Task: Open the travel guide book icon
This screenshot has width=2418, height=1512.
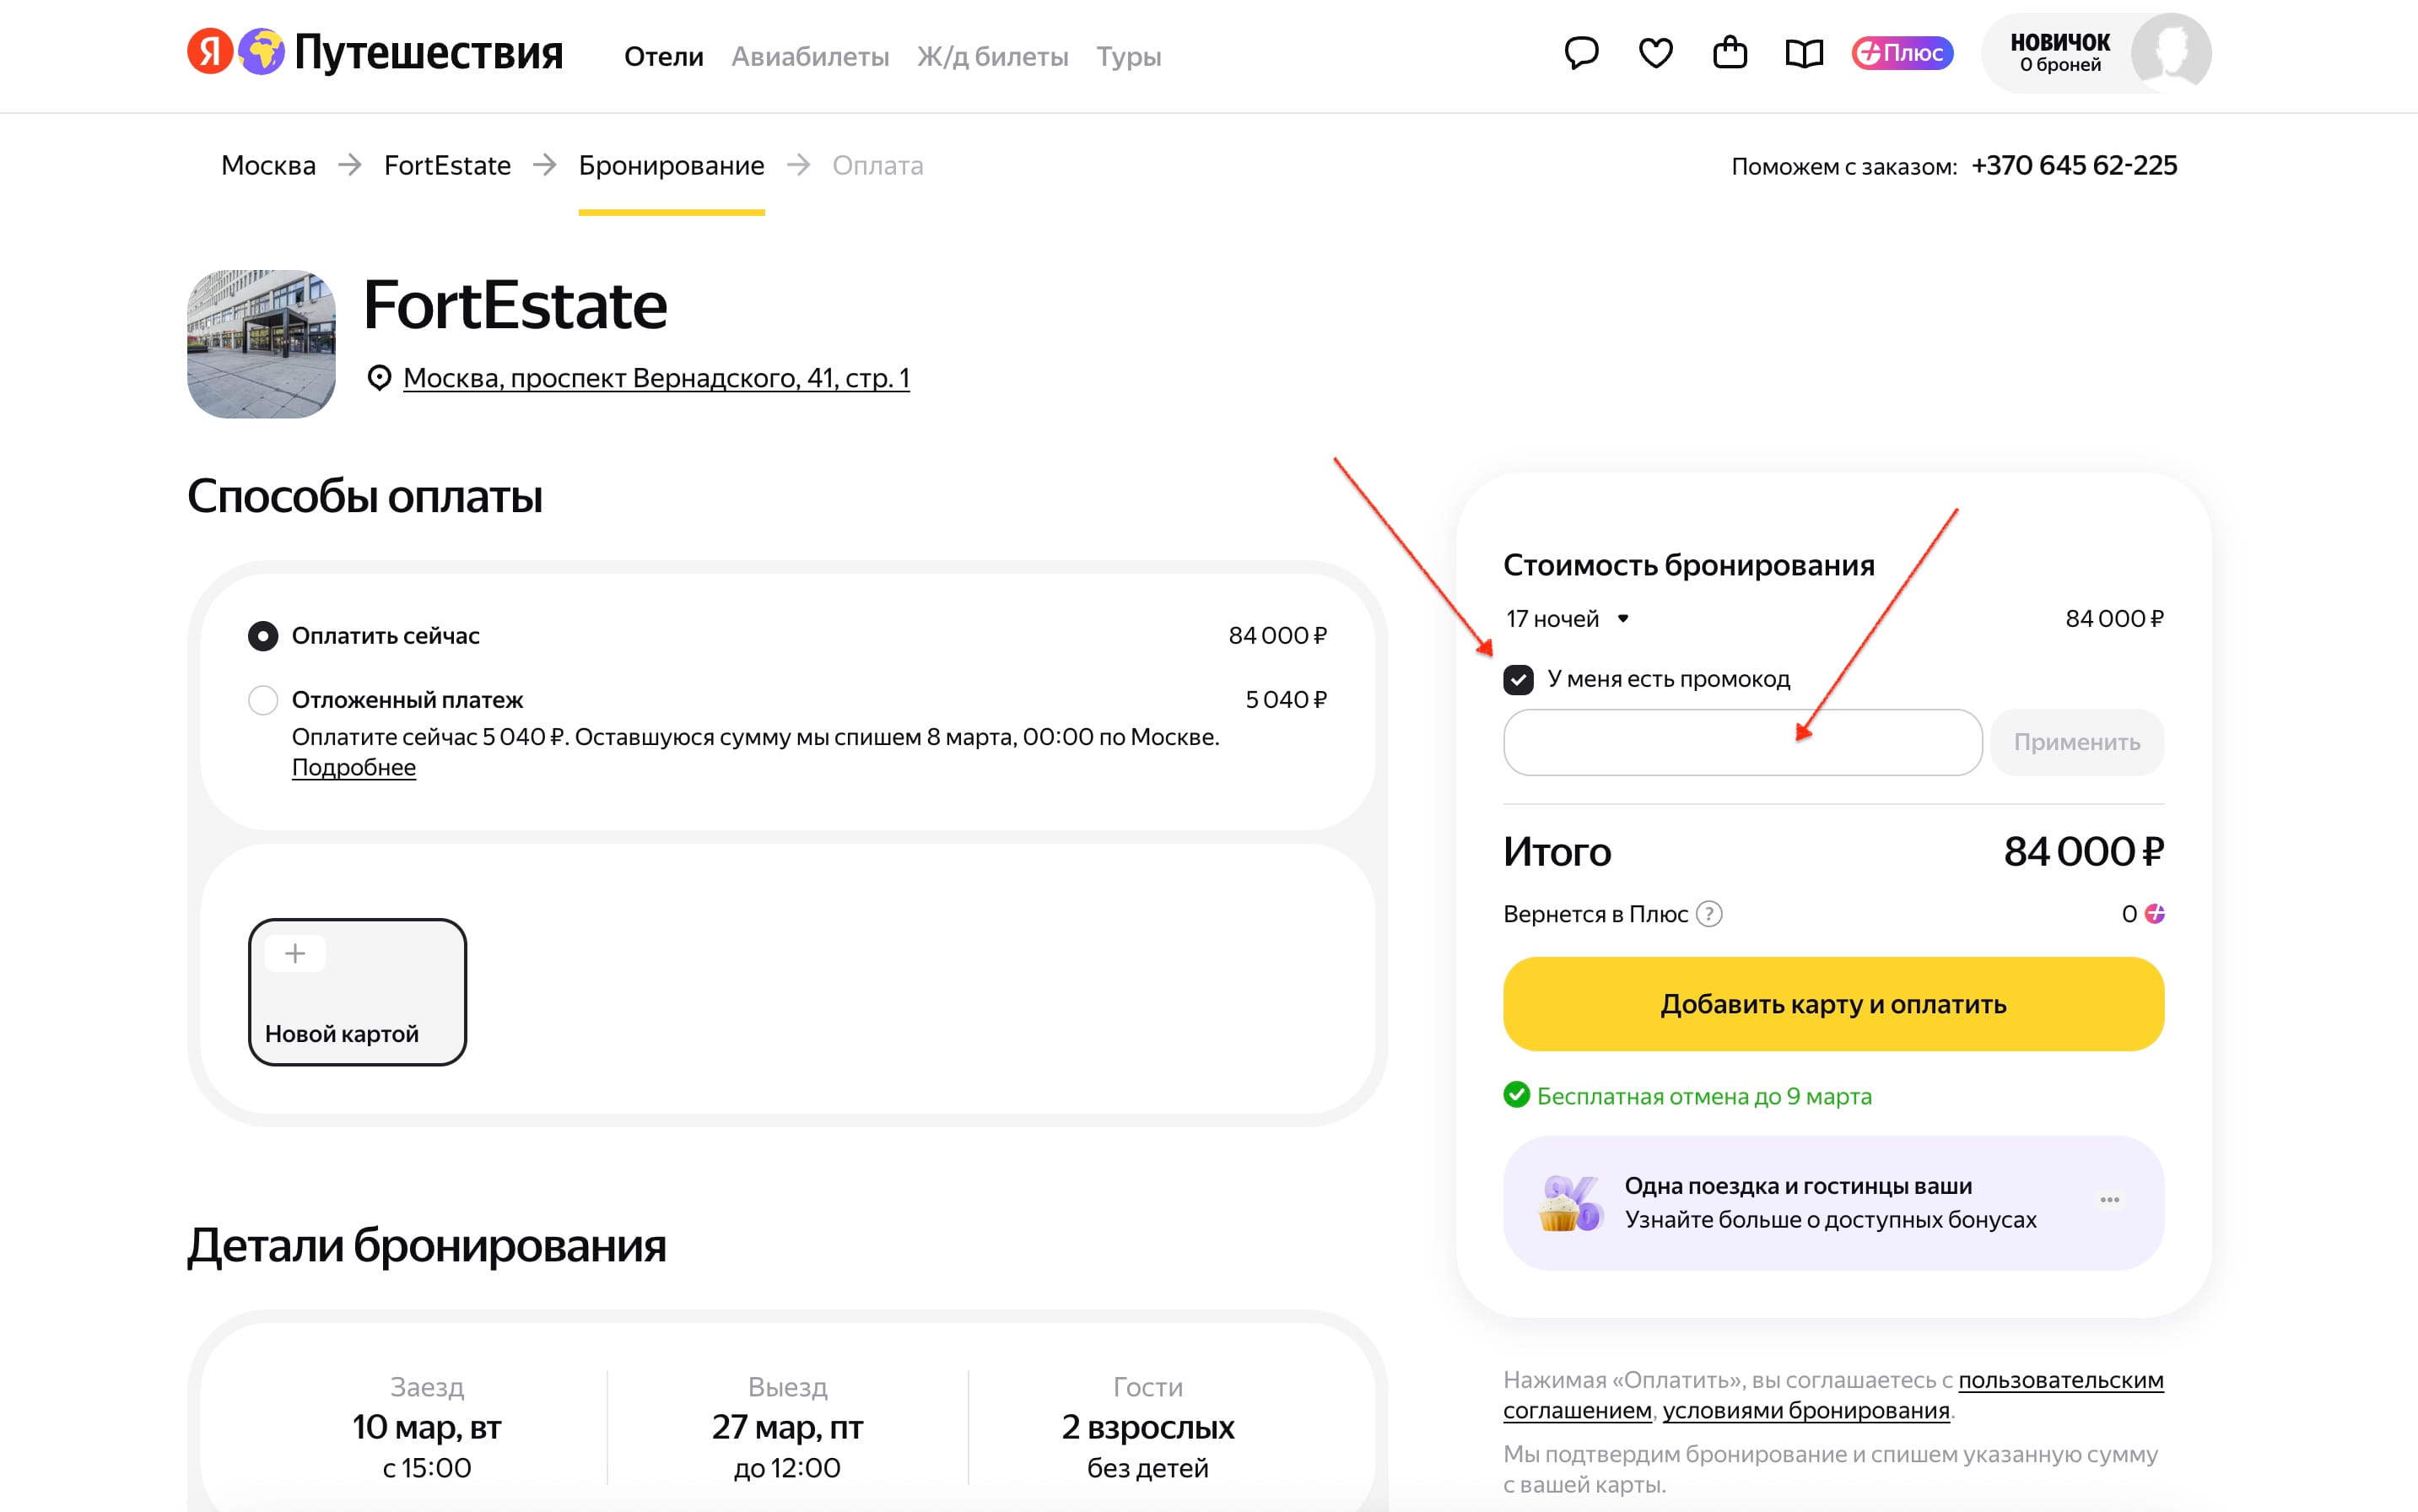Action: [1804, 53]
